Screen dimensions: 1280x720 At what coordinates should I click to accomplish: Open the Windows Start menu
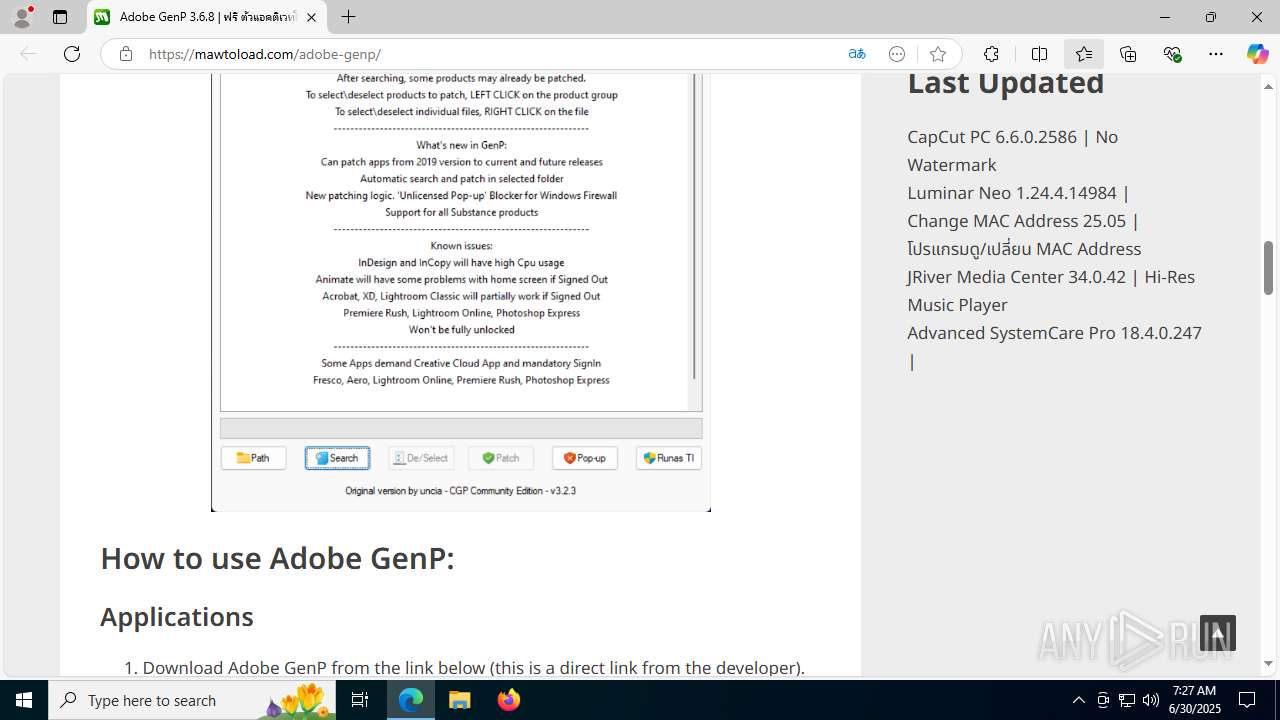(x=24, y=700)
